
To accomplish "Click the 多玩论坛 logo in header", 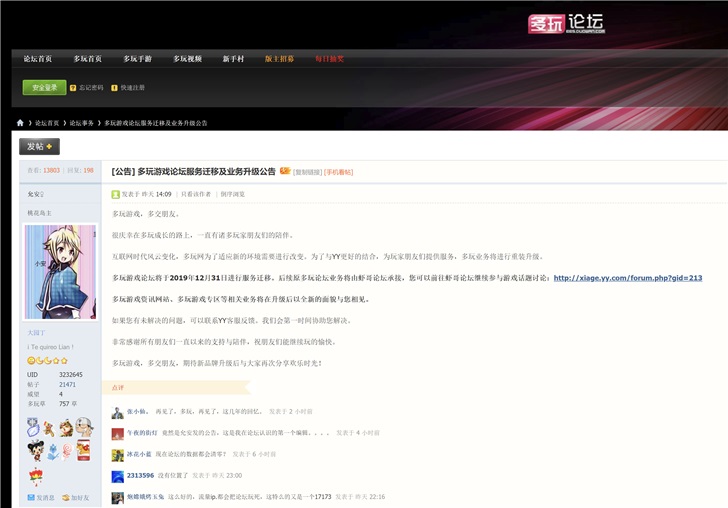I will coord(566,24).
